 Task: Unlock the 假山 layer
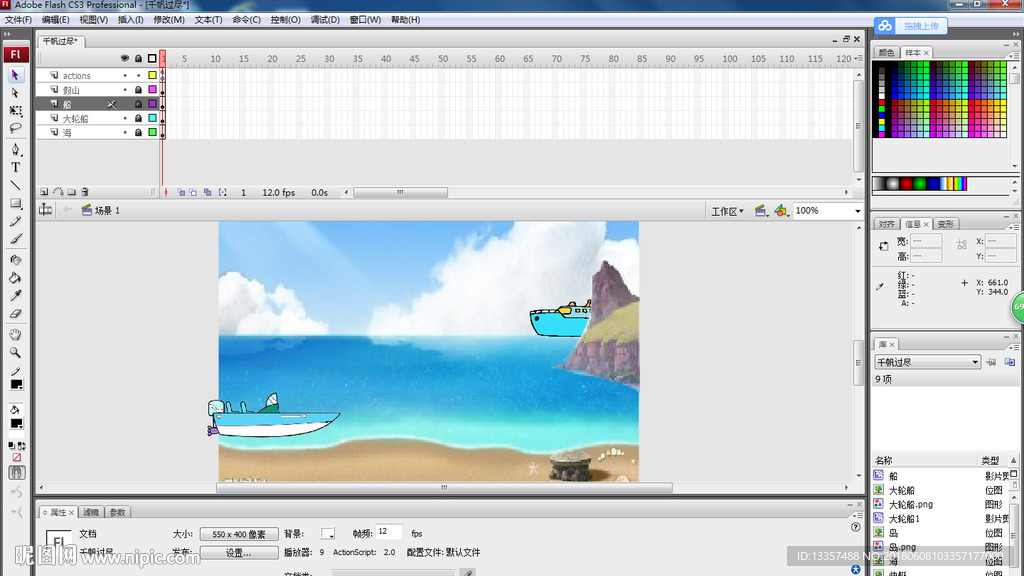tap(139, 90)
